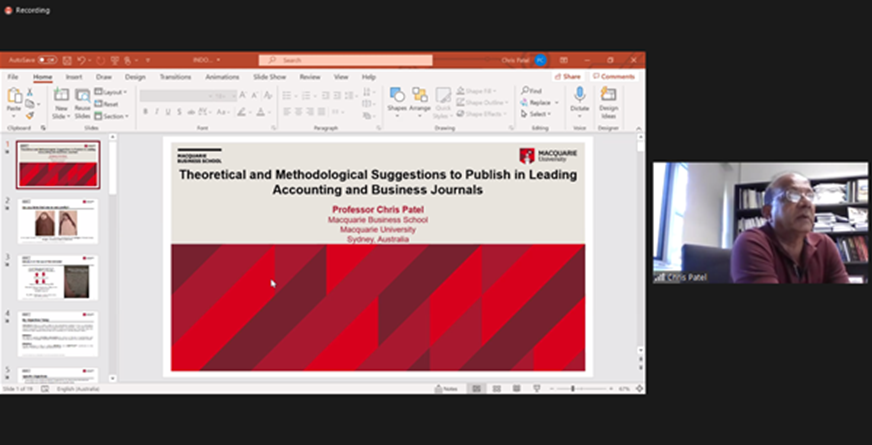
Task: Toggle bold formatting
Action: [145, 112]
